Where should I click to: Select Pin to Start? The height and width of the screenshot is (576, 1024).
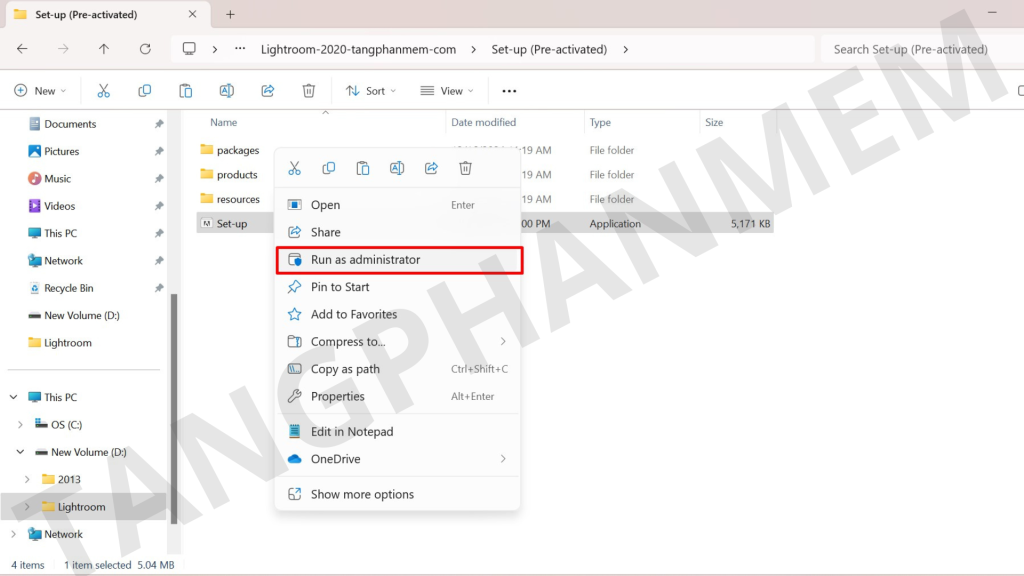click(x=397, y=287)
